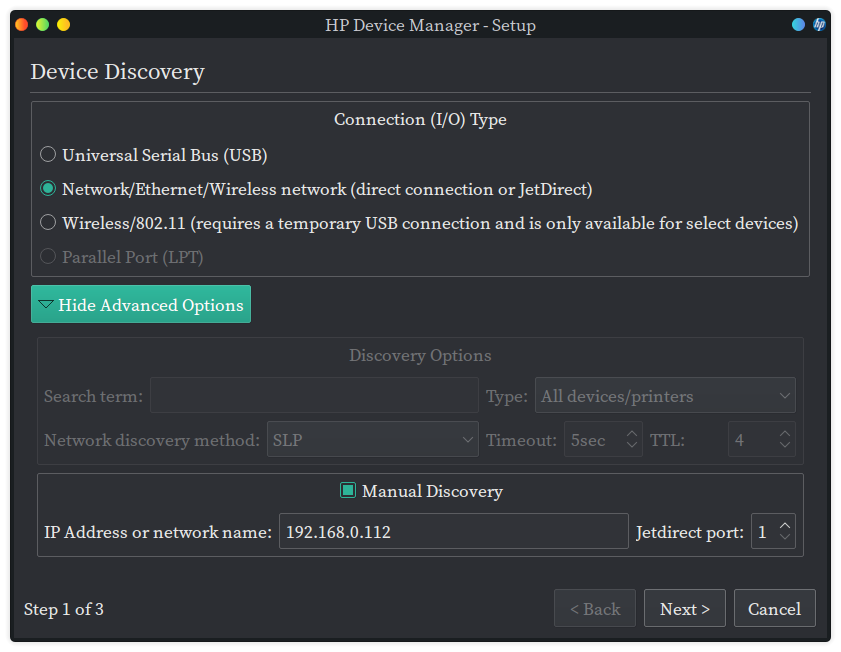Click the Search term text field
The image size is (841, 652).
tap(314, 396)
